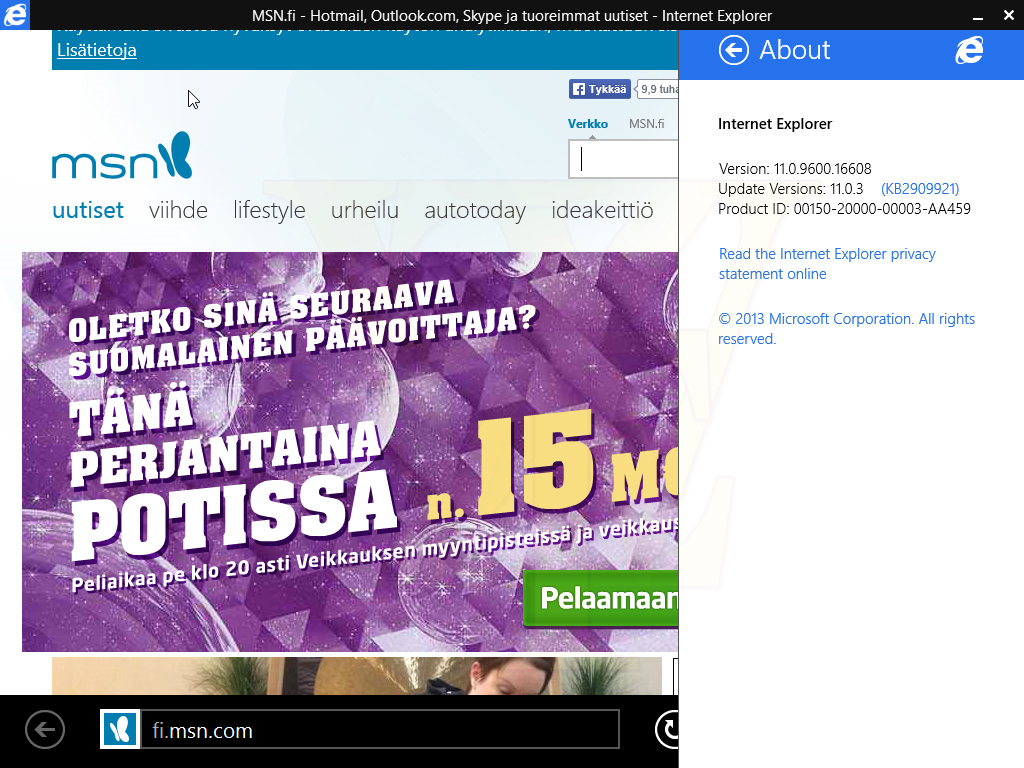Image resolution: width=1024 pixels, height=768 pixels.
Task: Click the back arrow in About panel
Action: click(x=733, y=50)
